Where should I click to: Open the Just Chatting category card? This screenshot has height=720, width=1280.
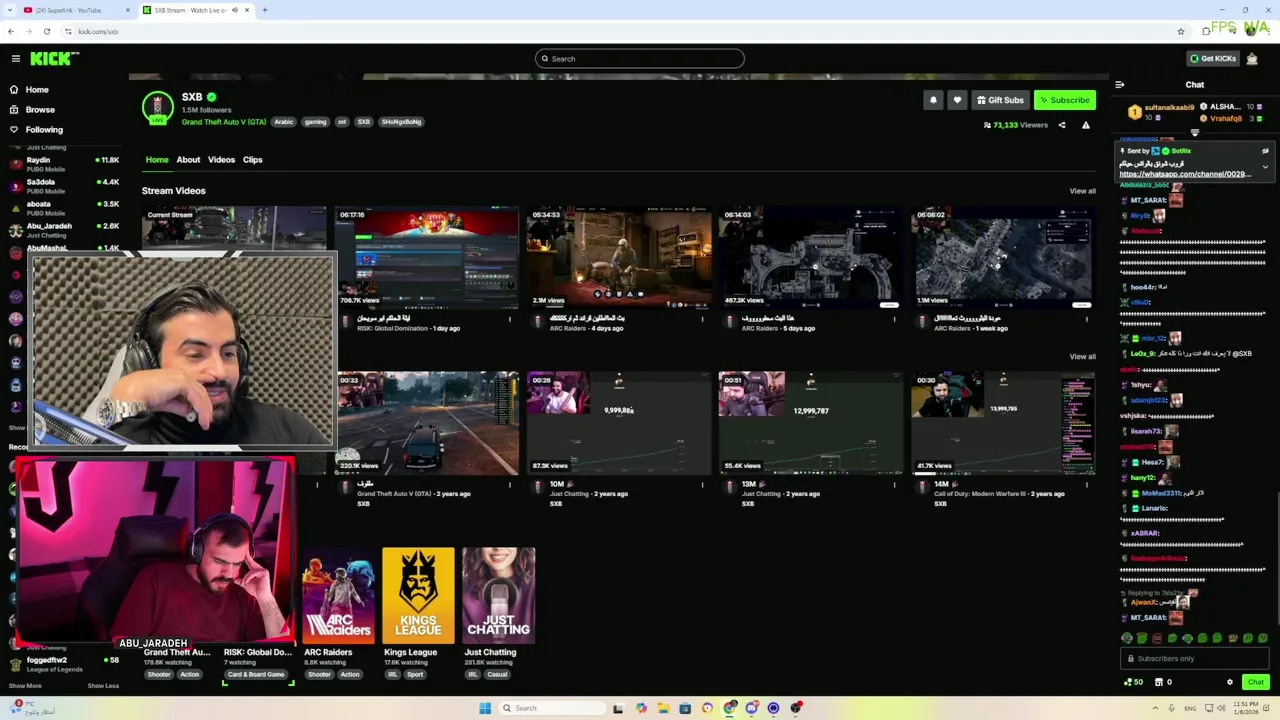click(x=498, y=594)
